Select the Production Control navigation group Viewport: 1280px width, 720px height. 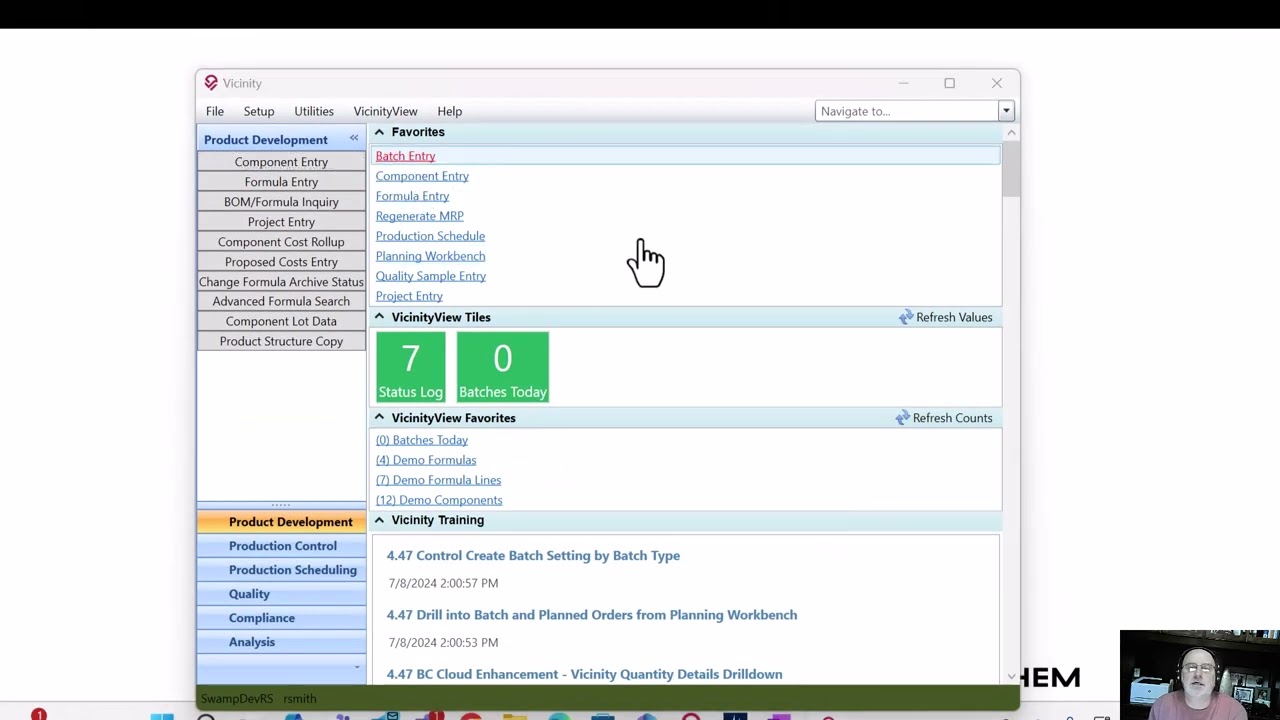(282, 546)
